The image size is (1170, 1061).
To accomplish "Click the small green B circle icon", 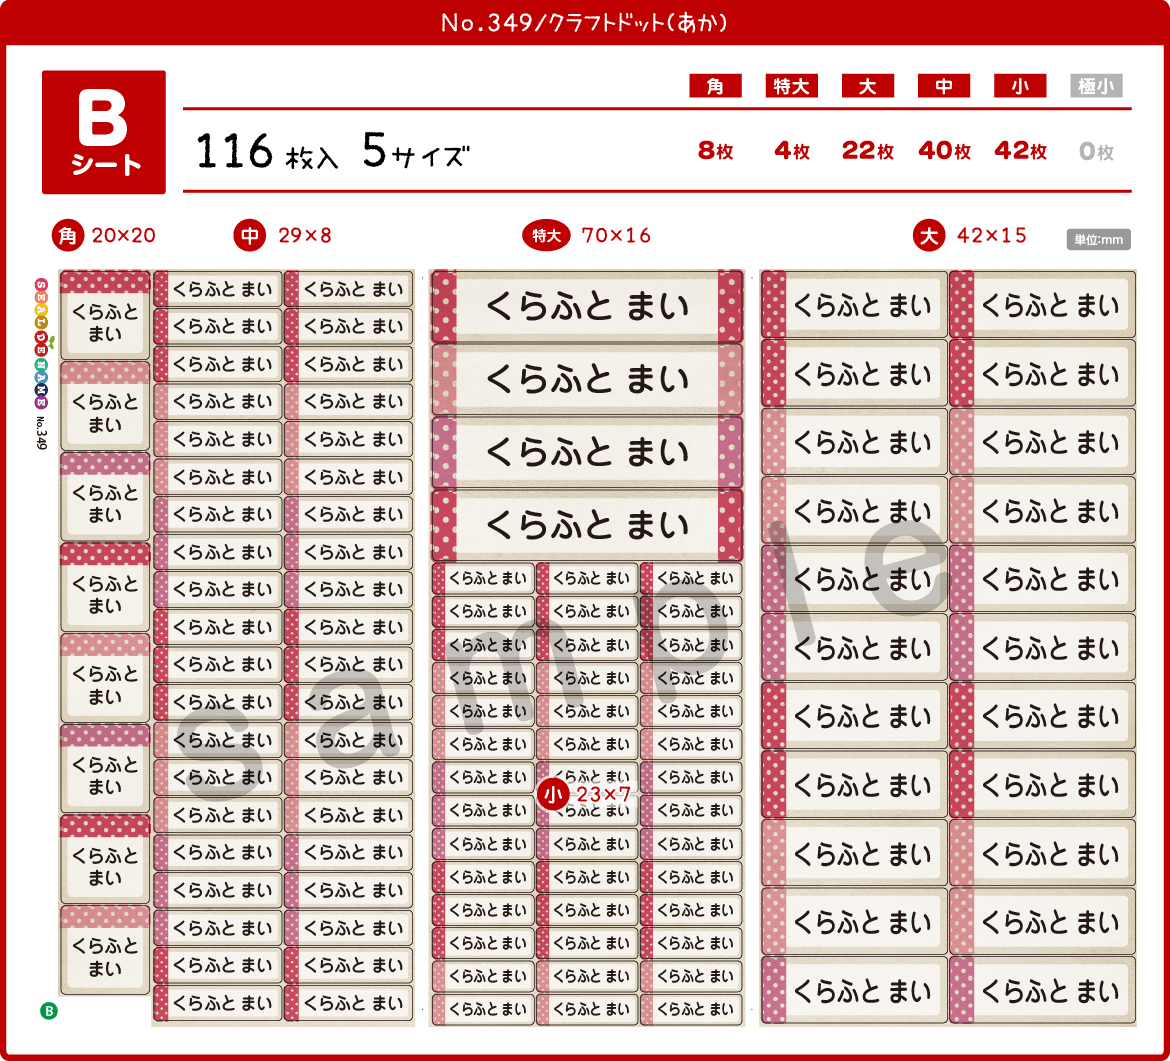I will tap(49, 1011).
